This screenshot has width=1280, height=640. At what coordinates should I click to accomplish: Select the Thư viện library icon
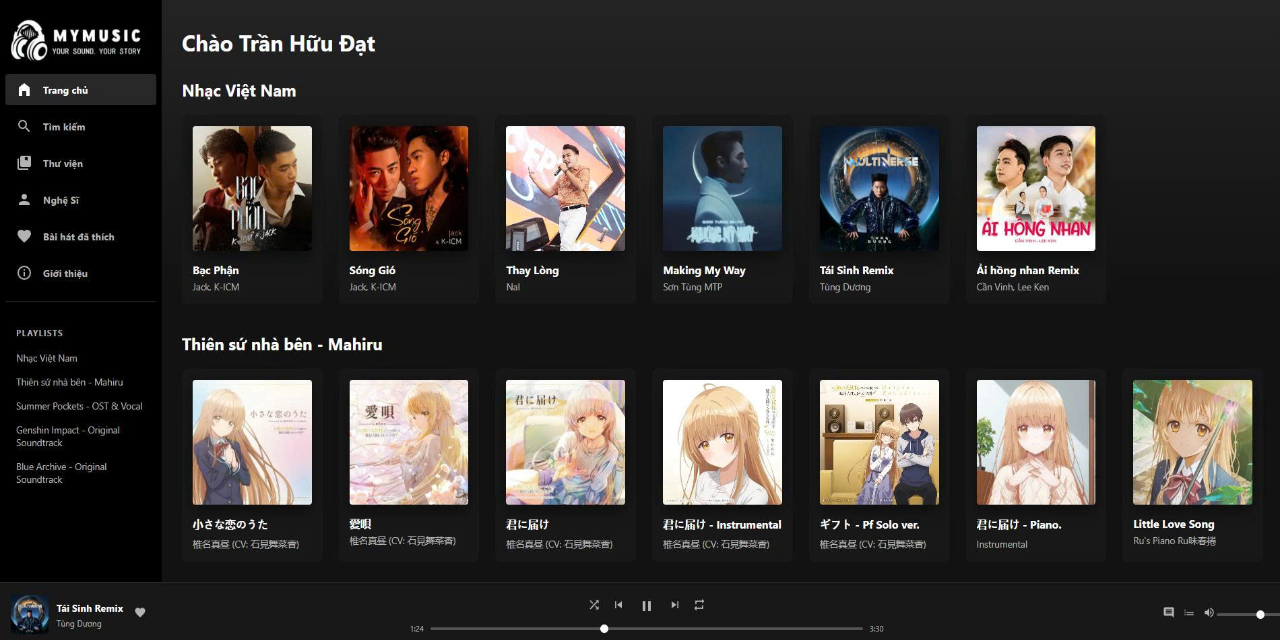[22, 163]
